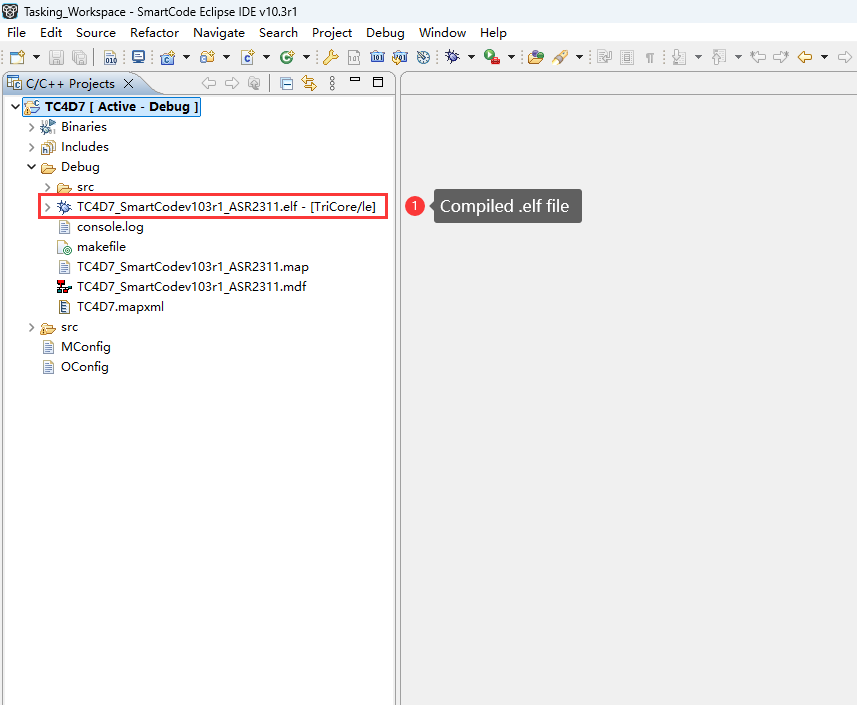The image size is (857, 705).
Task: Click the build wrench icon
Action: (x=330, y=58)
